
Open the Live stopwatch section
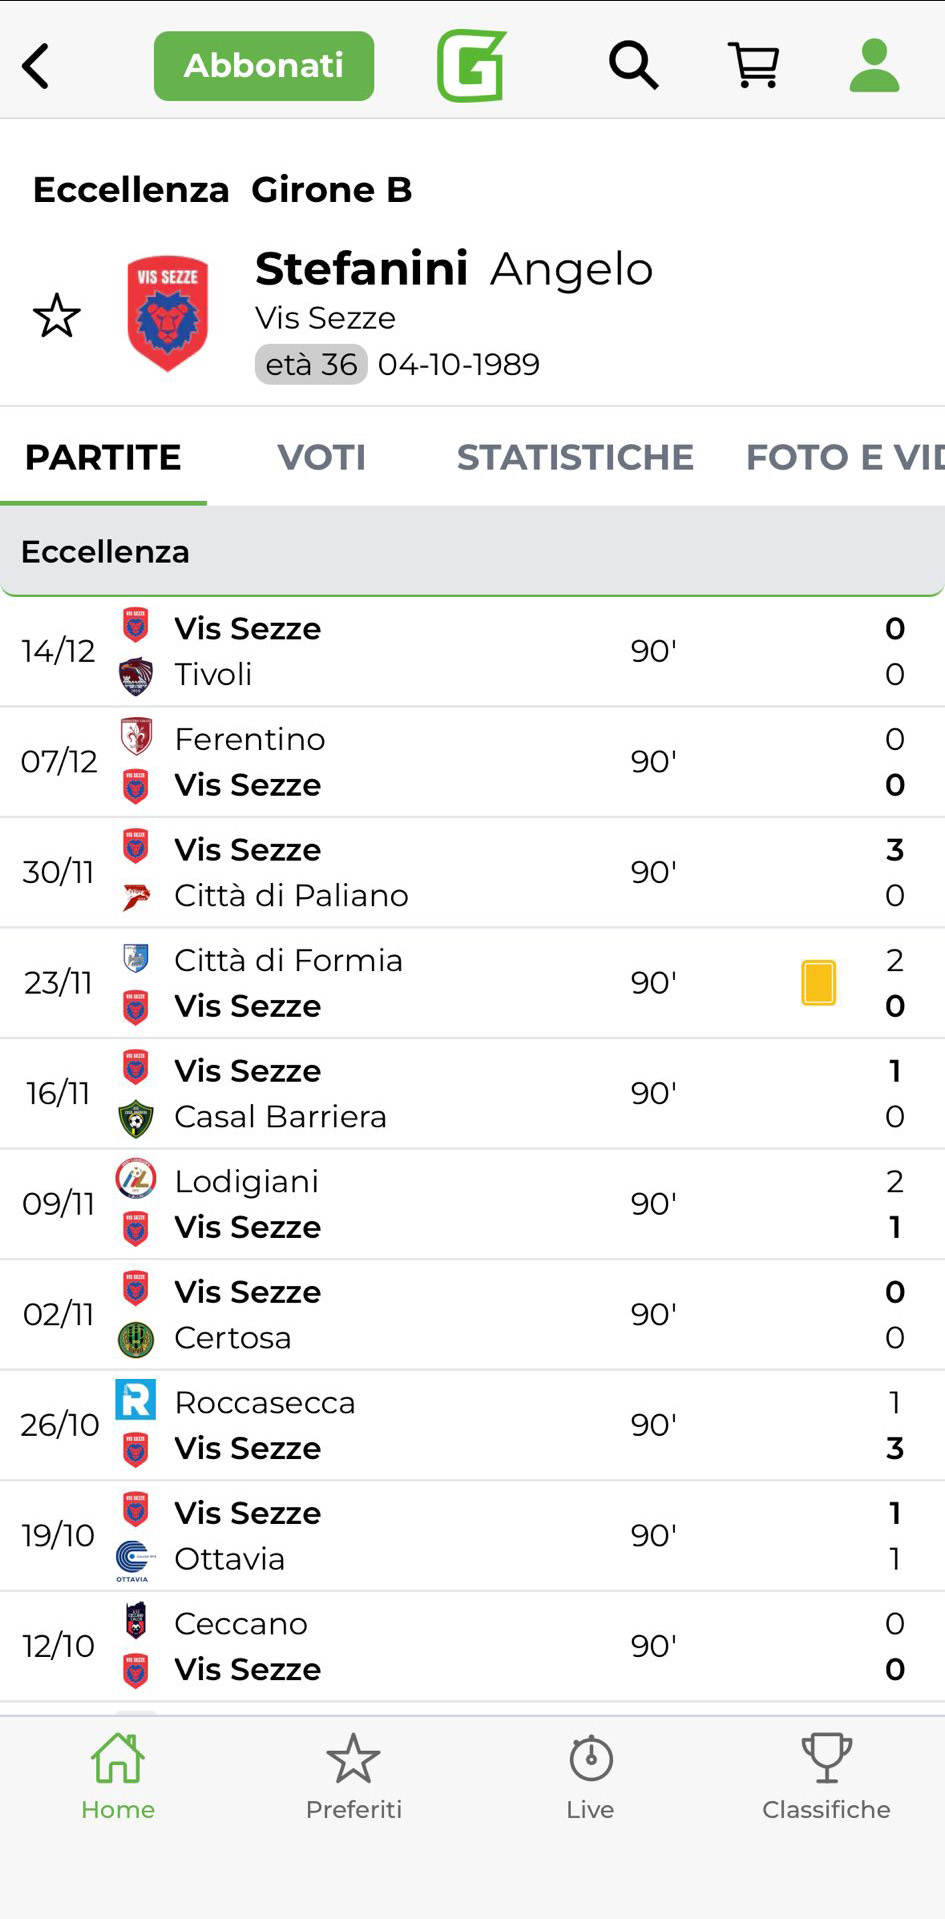tap(590, 1777)
